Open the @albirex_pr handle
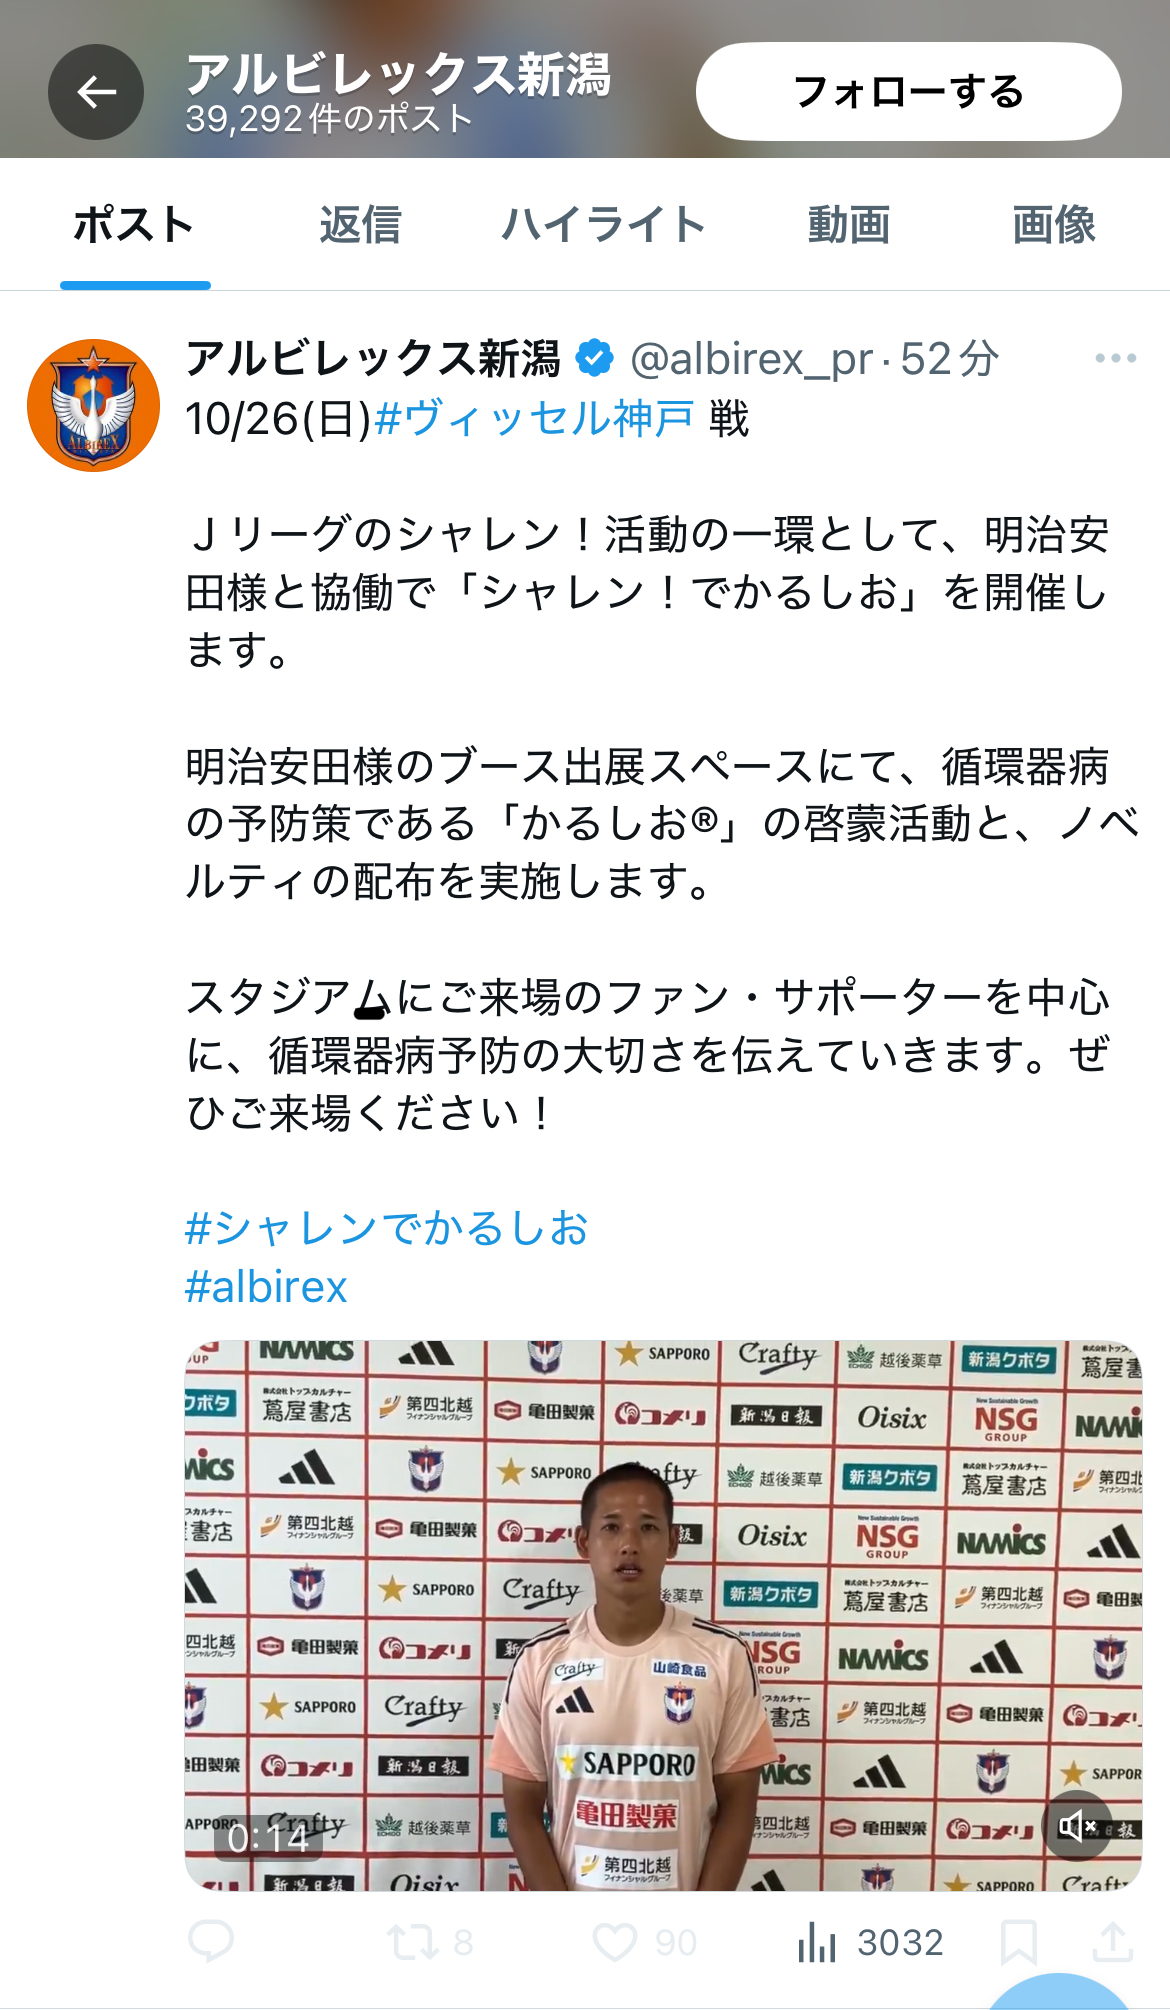 point(751,358)
